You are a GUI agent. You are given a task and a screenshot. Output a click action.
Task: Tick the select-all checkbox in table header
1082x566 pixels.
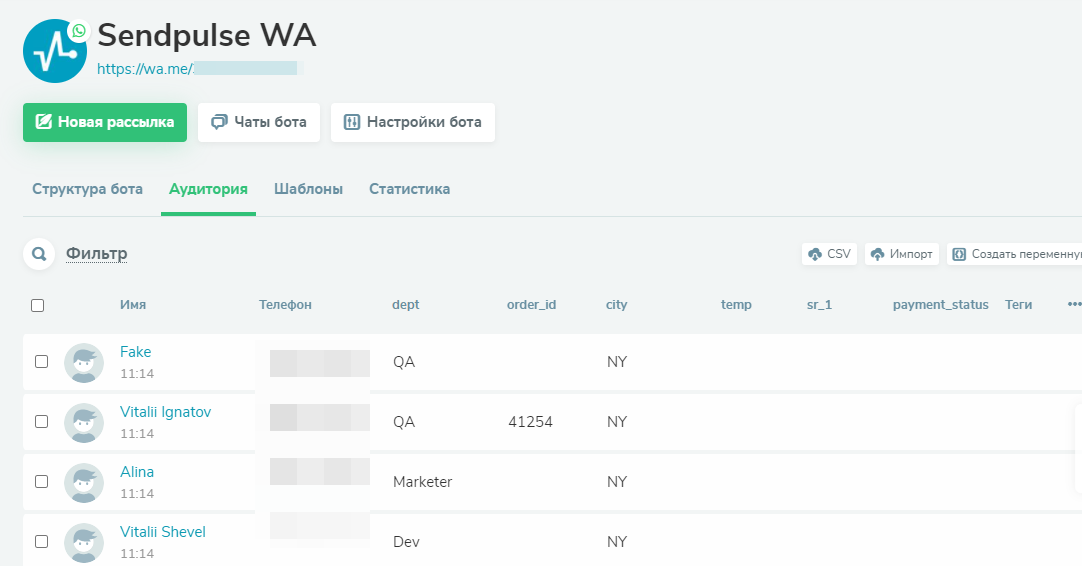[38, 305]
